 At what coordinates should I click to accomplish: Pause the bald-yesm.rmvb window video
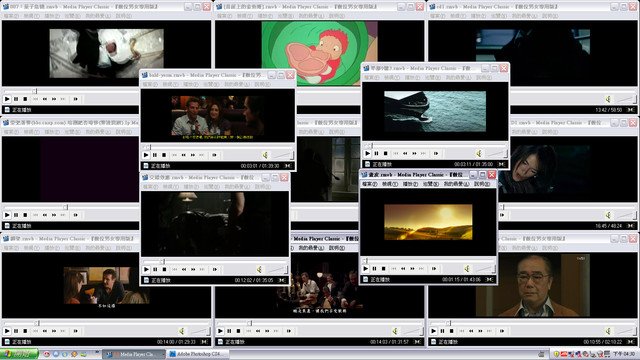coord(155,155)
